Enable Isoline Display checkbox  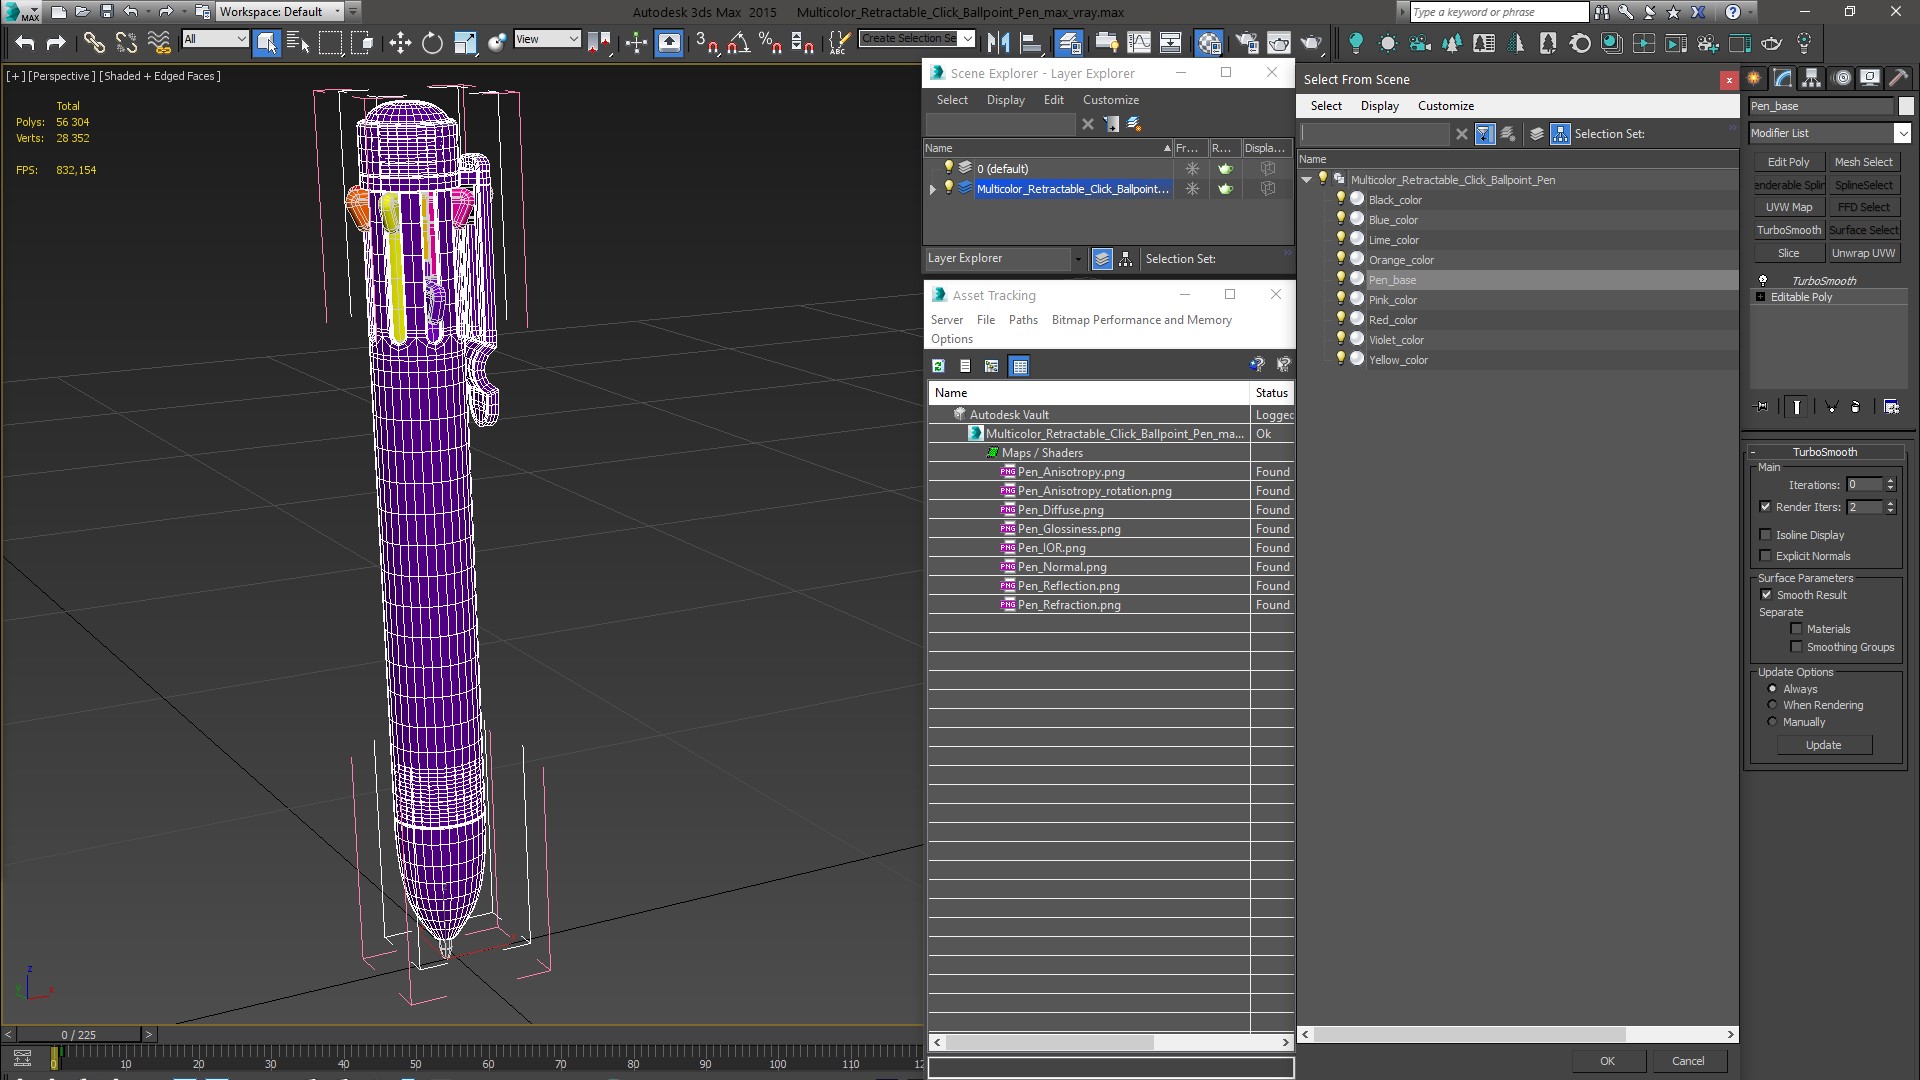[1765, 535]
